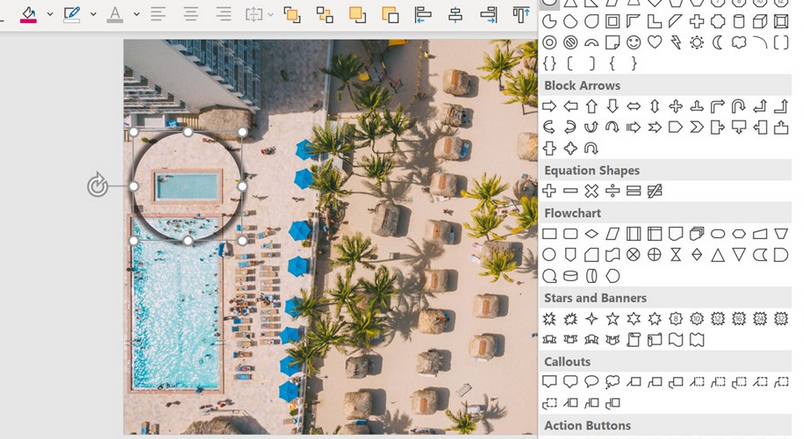This screenshot has width=804, height=439.
Task: Select the Left-Right Arrow block arrow
Action: coord(634,107)
